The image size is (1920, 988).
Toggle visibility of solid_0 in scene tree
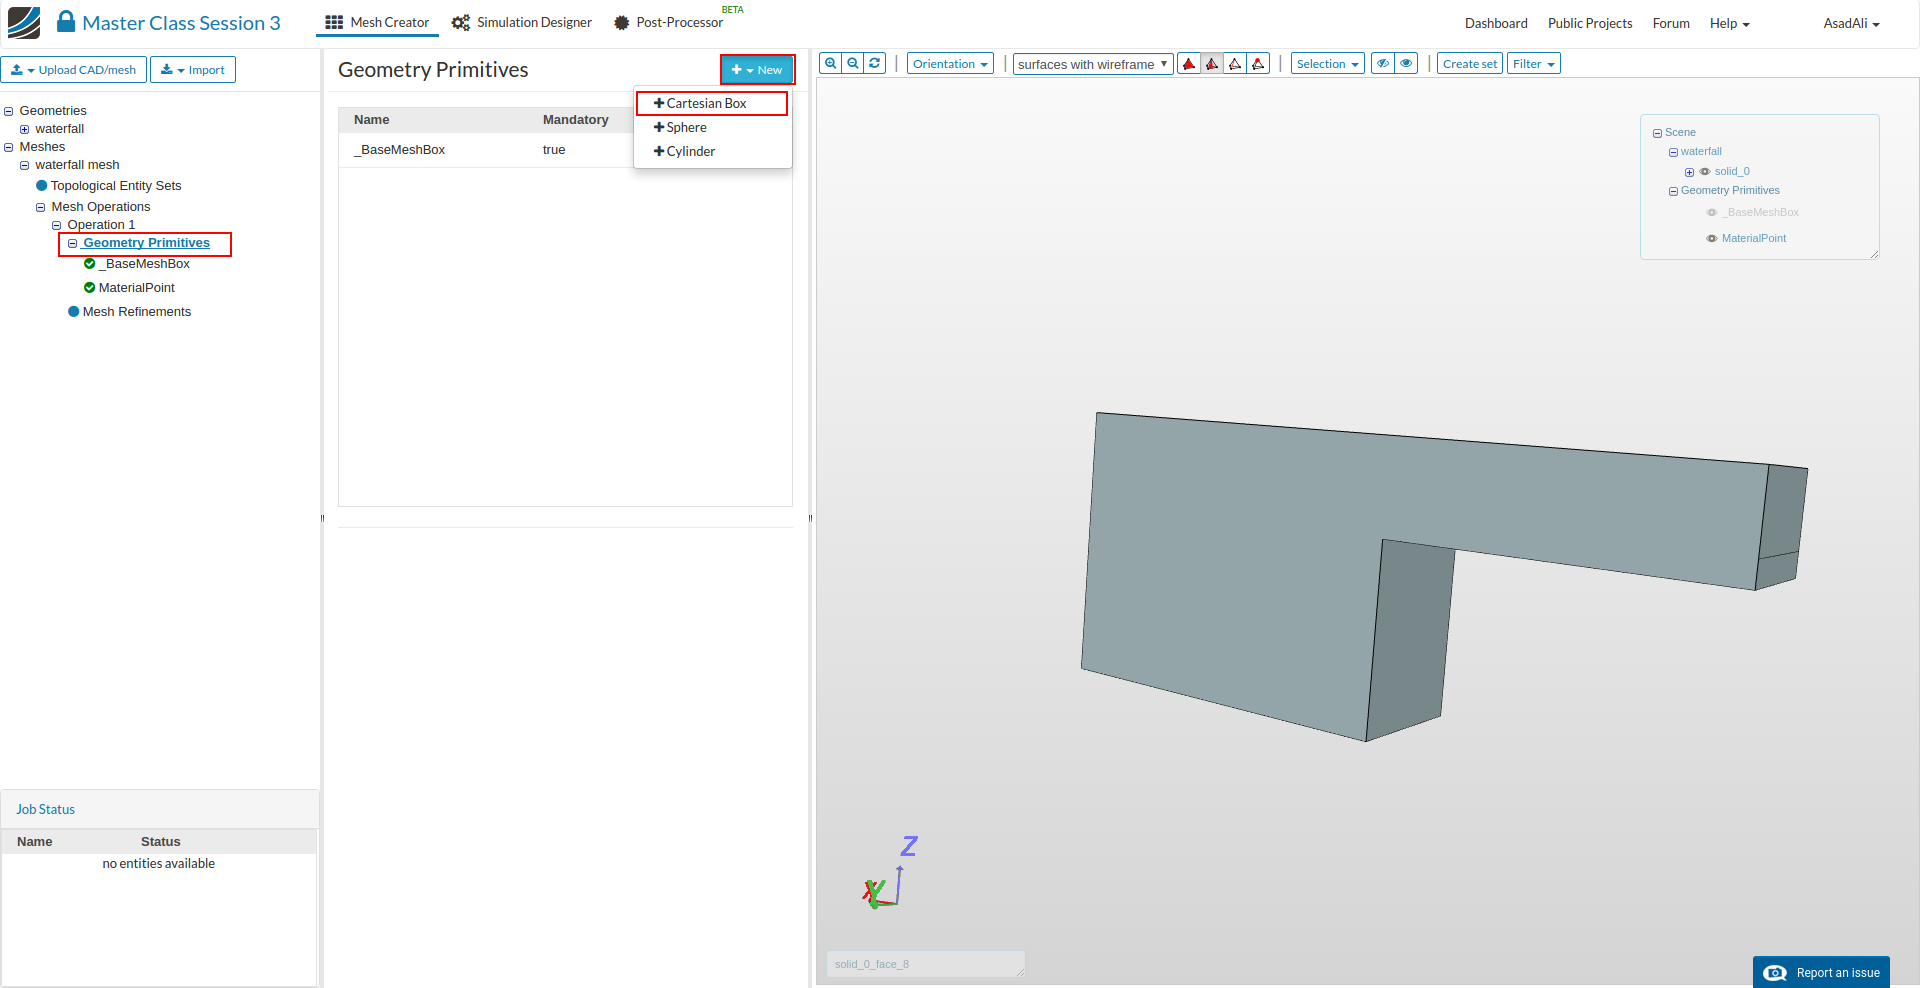(x=1705, y=172)
